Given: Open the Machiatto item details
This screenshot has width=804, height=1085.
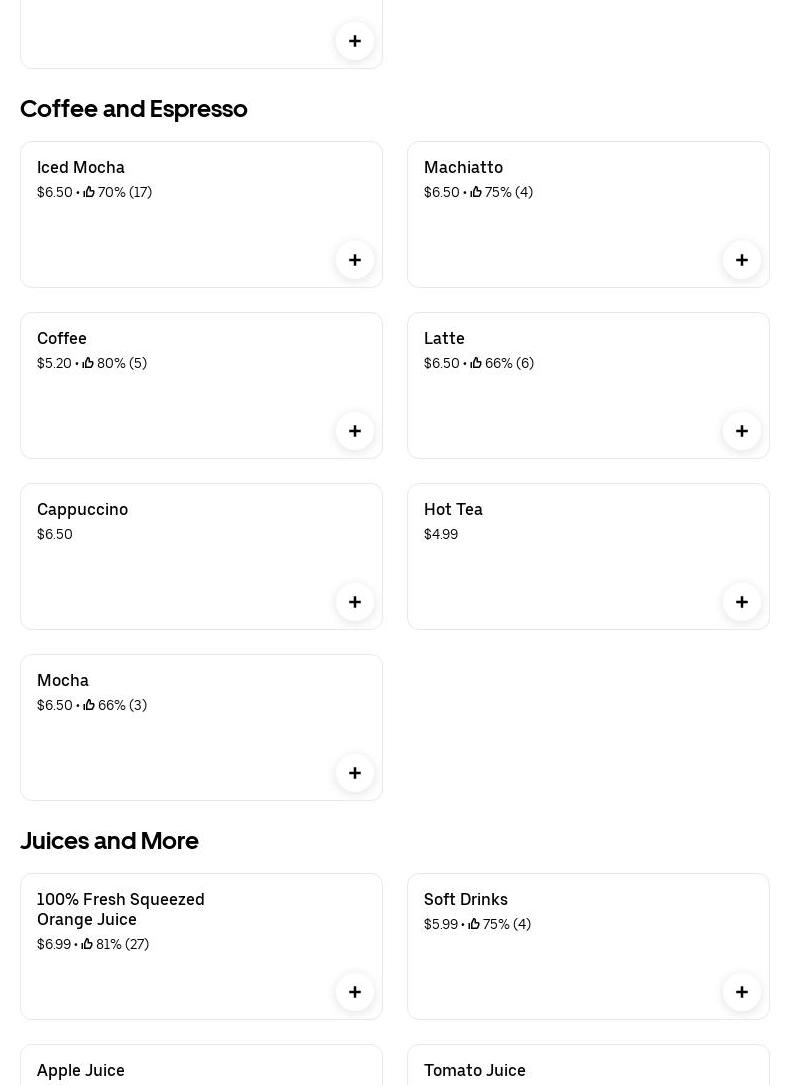Looking at the screenshot, I should [463, 167].
